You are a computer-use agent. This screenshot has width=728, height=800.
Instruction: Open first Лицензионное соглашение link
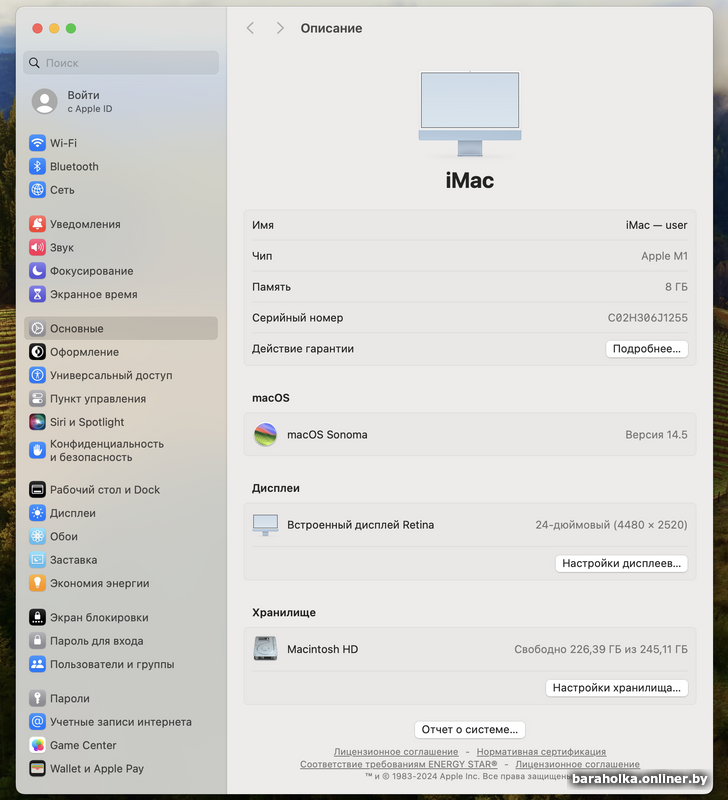(396, 752)
